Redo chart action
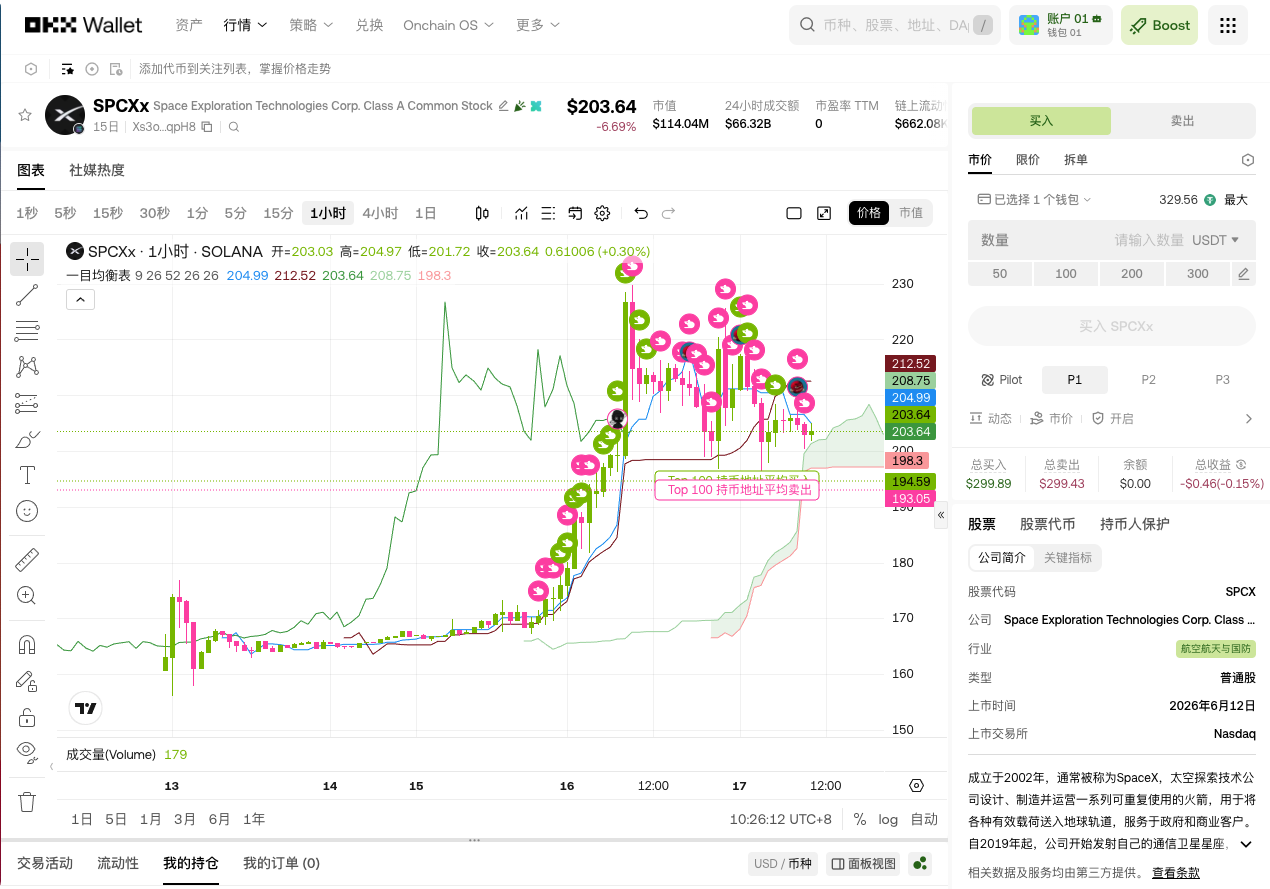1270x889 pixels. 668,213
